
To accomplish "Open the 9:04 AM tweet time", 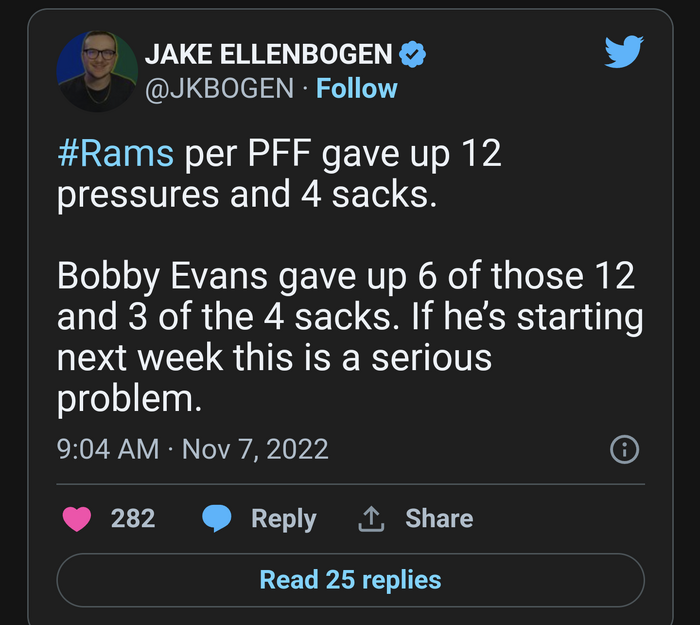I will click(108, 449).
